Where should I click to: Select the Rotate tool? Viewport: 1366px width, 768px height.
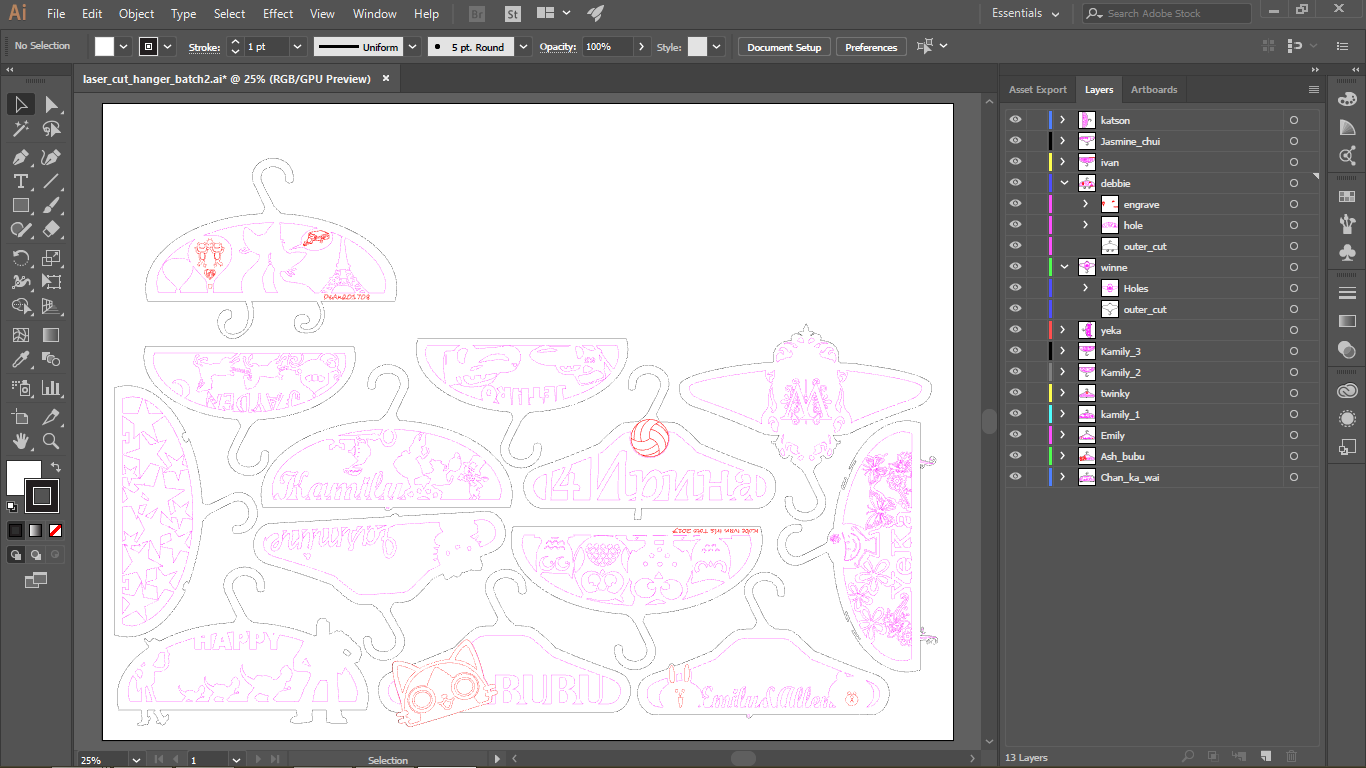point(20,257)
